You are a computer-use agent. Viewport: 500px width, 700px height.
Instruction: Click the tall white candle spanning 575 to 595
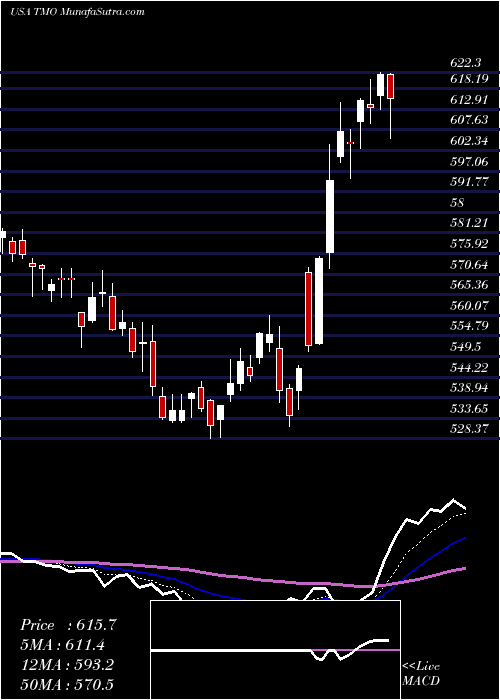[330, 217]
